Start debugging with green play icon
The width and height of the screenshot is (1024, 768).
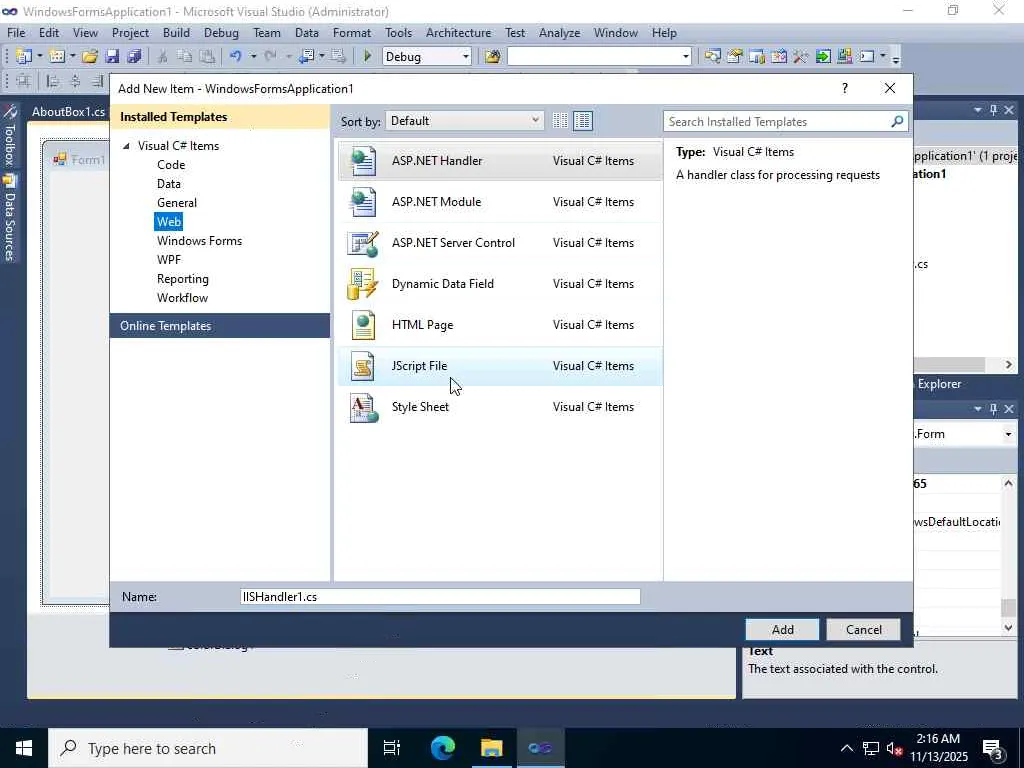tap(367, 56)
